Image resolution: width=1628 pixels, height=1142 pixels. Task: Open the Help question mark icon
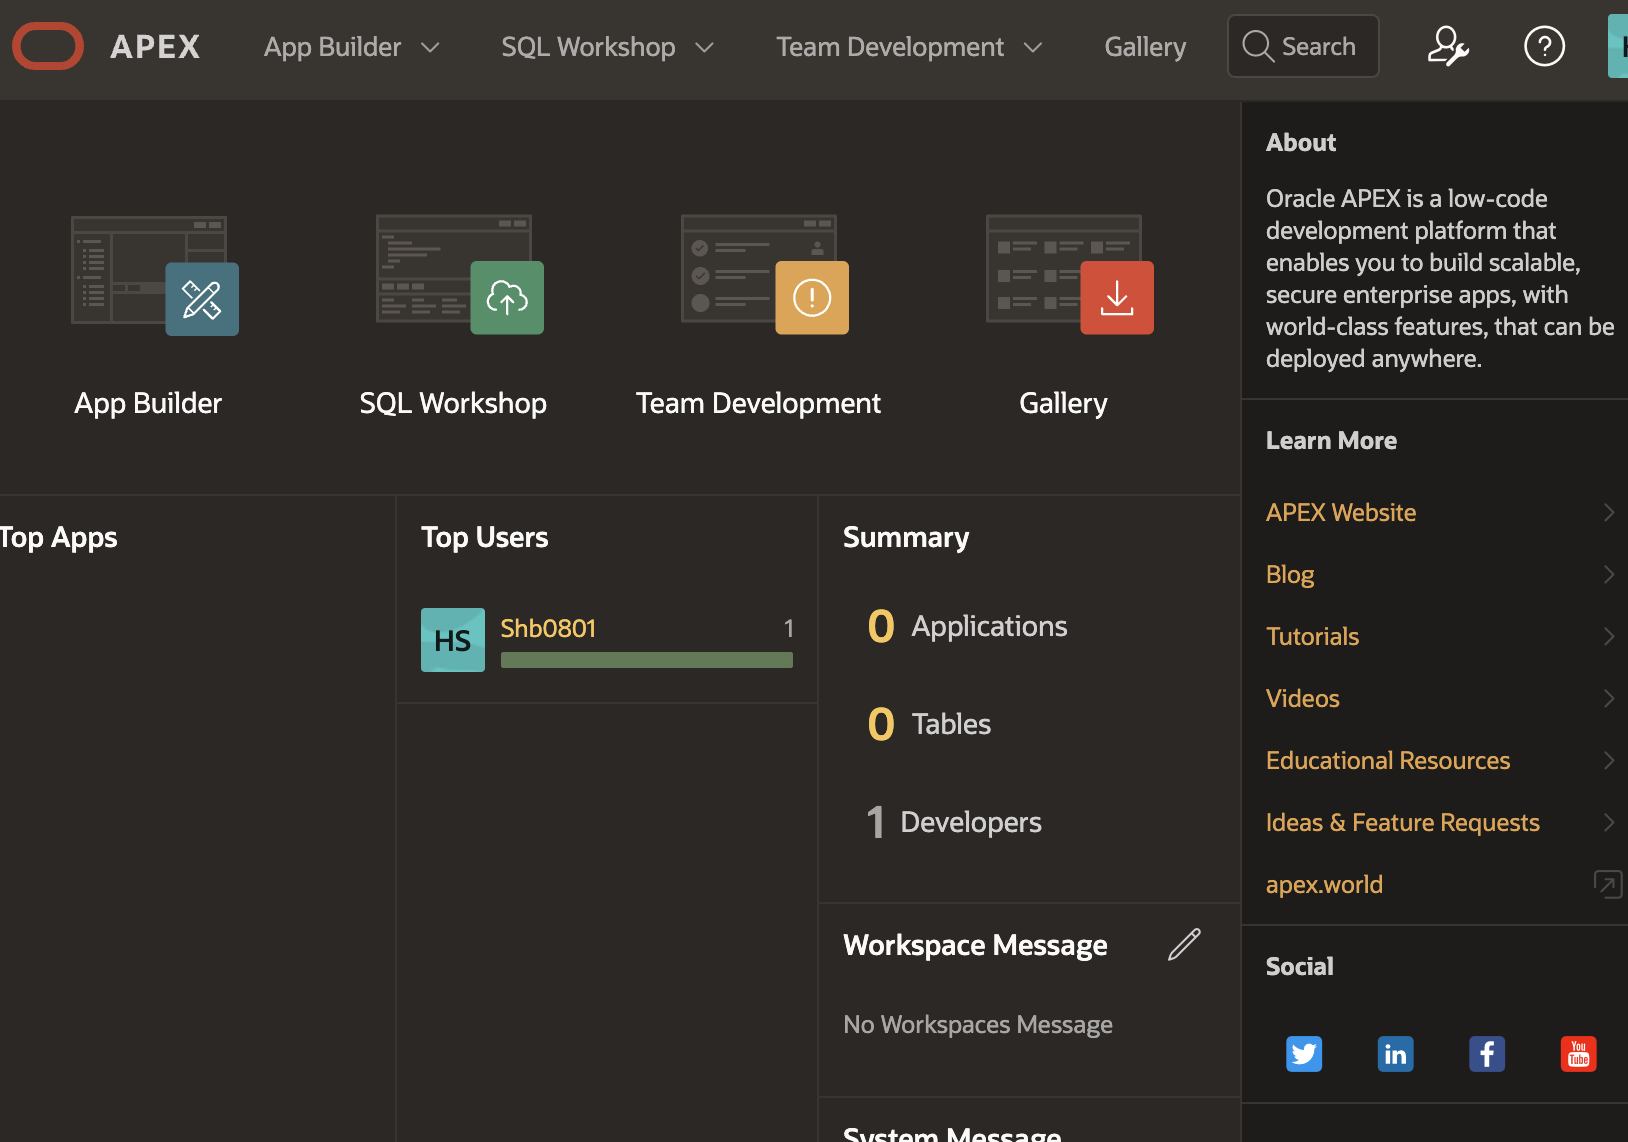tap(1544, 46)
